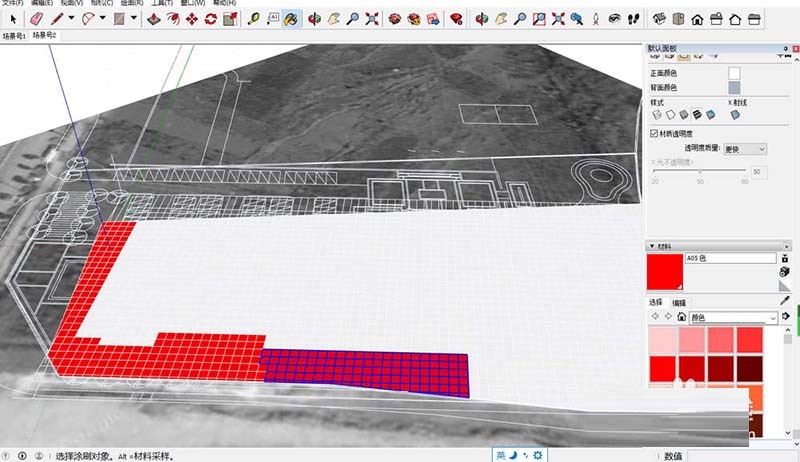This screenshot has width=800, height=462.
Task: Switch to Top view icon
Action: (x=678, y=19)
